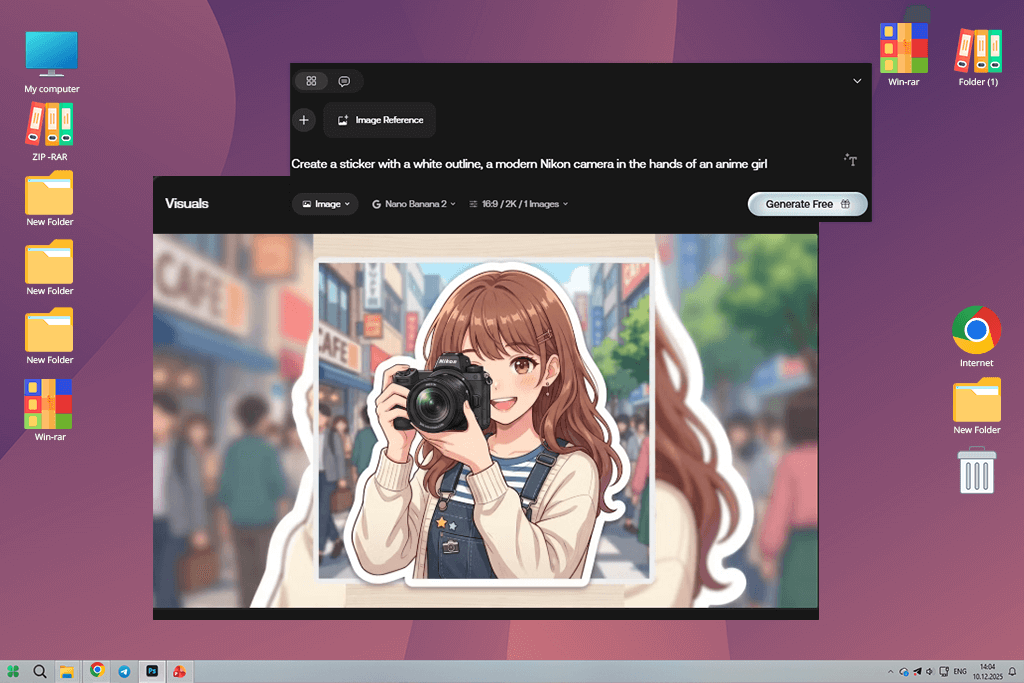Select the Win-rar icon beside Folder (1)
The width and height of the screenshot is (1024, 683).
(903, 55)
